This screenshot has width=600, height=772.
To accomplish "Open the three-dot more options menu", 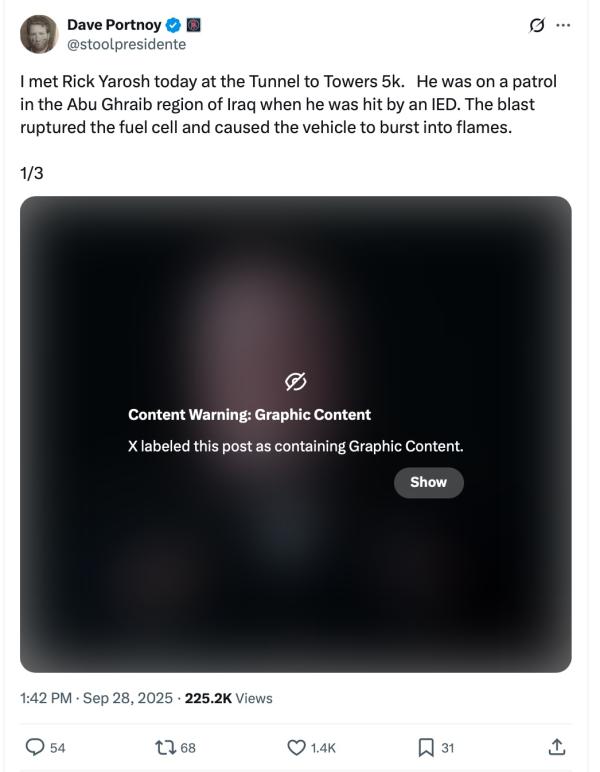I will click(563, 25).
